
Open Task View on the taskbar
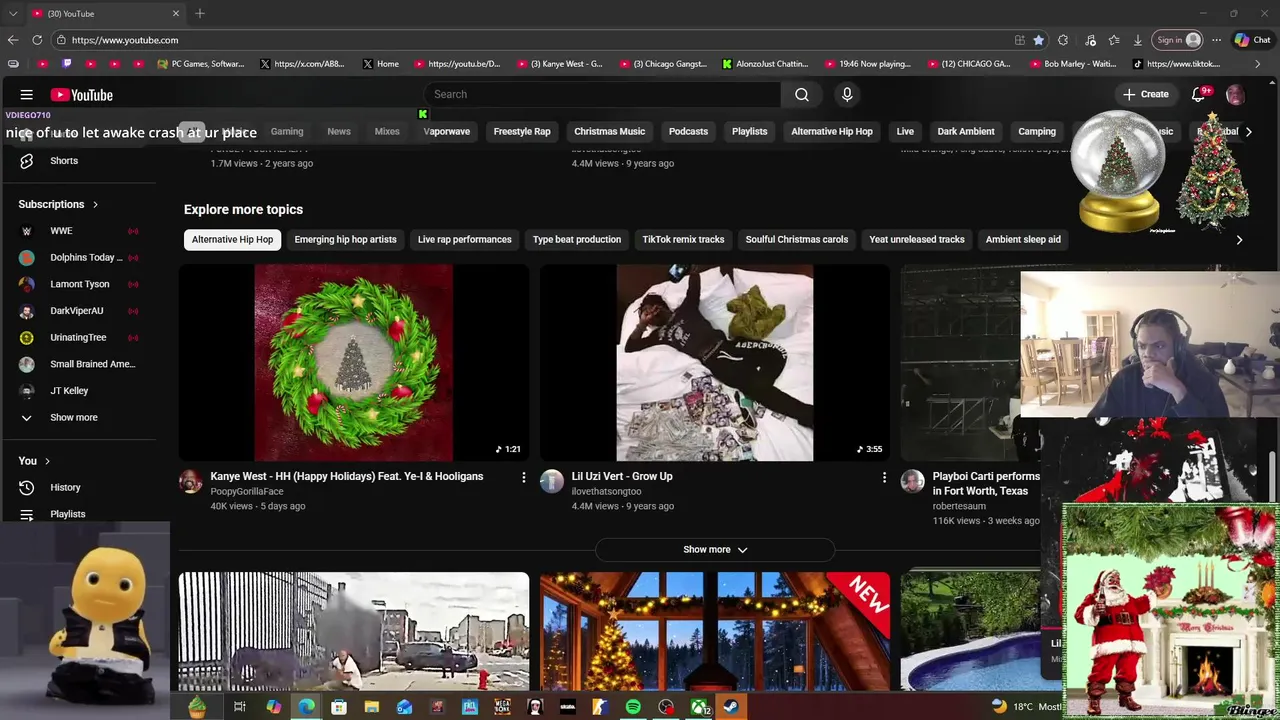point(240,707)
